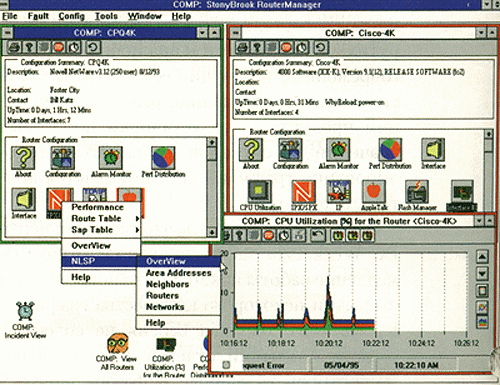
Task: Click the printer icon in CPQ4K toolbar
Action: (x=15, y=47)
